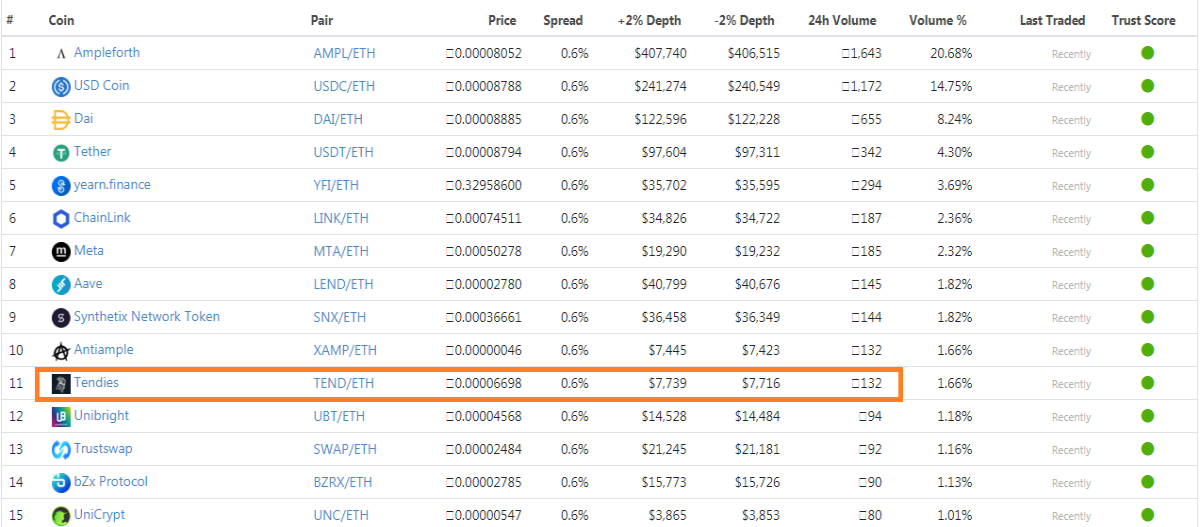Open the UNC/ETH pair link

(341, 516)
